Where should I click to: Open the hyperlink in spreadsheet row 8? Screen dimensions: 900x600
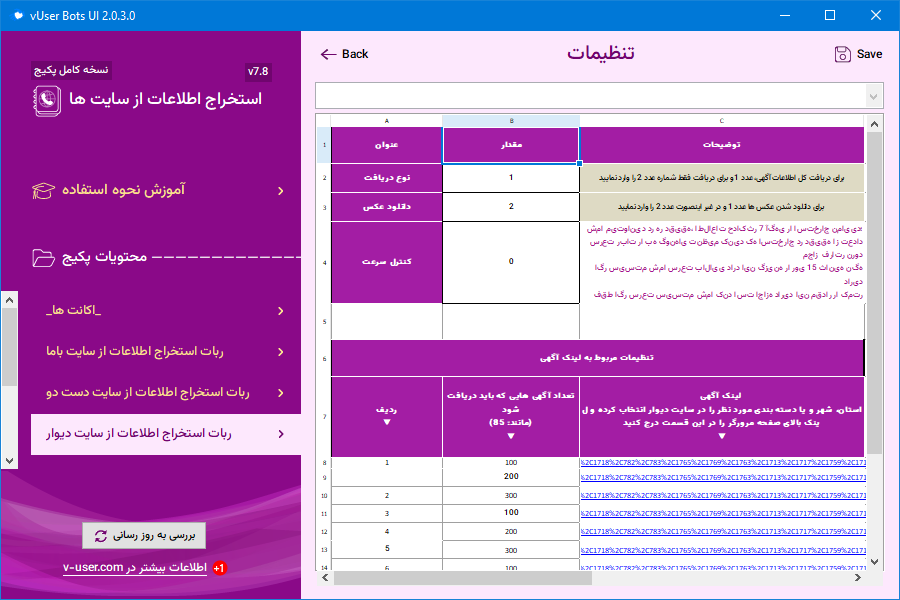[x=723, y=463]
